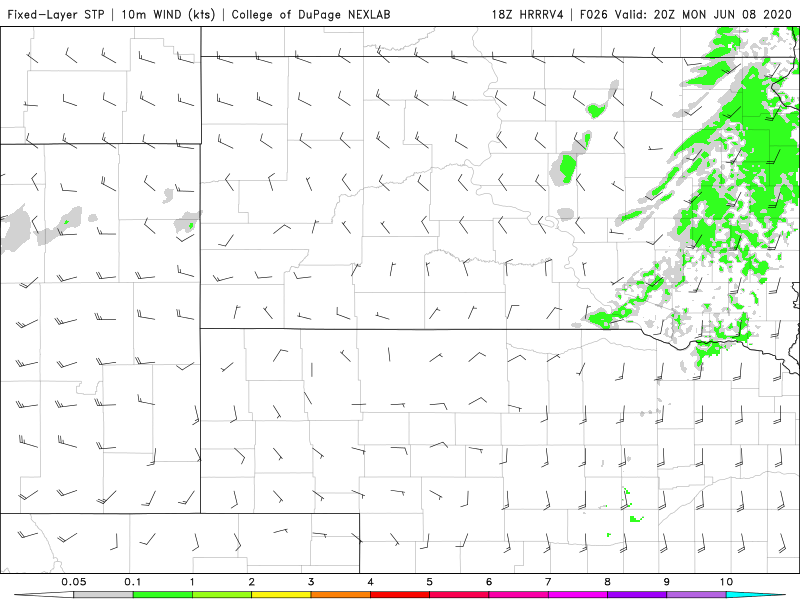800x600 pixels.
Task: Click the 'F026' forecast hour text
Action: click(x=594, y=14)
